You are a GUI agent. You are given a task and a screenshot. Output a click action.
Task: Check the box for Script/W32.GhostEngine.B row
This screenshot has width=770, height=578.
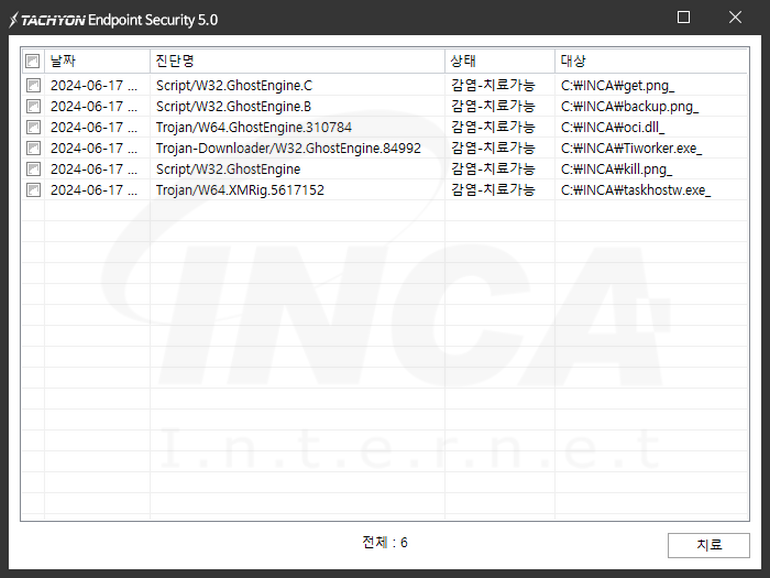click(x=33, y=106)
